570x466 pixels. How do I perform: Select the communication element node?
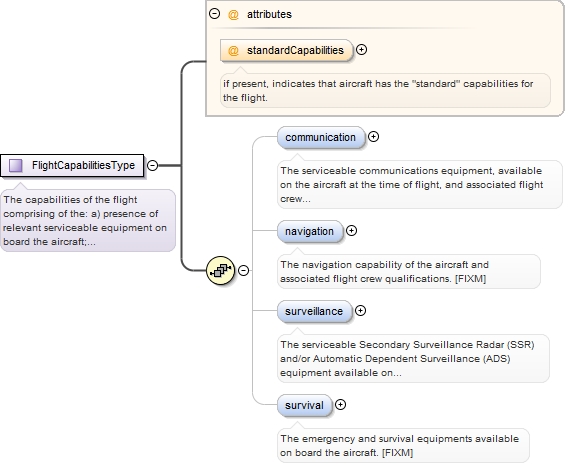pyautogui.click(x=321, y=137)
